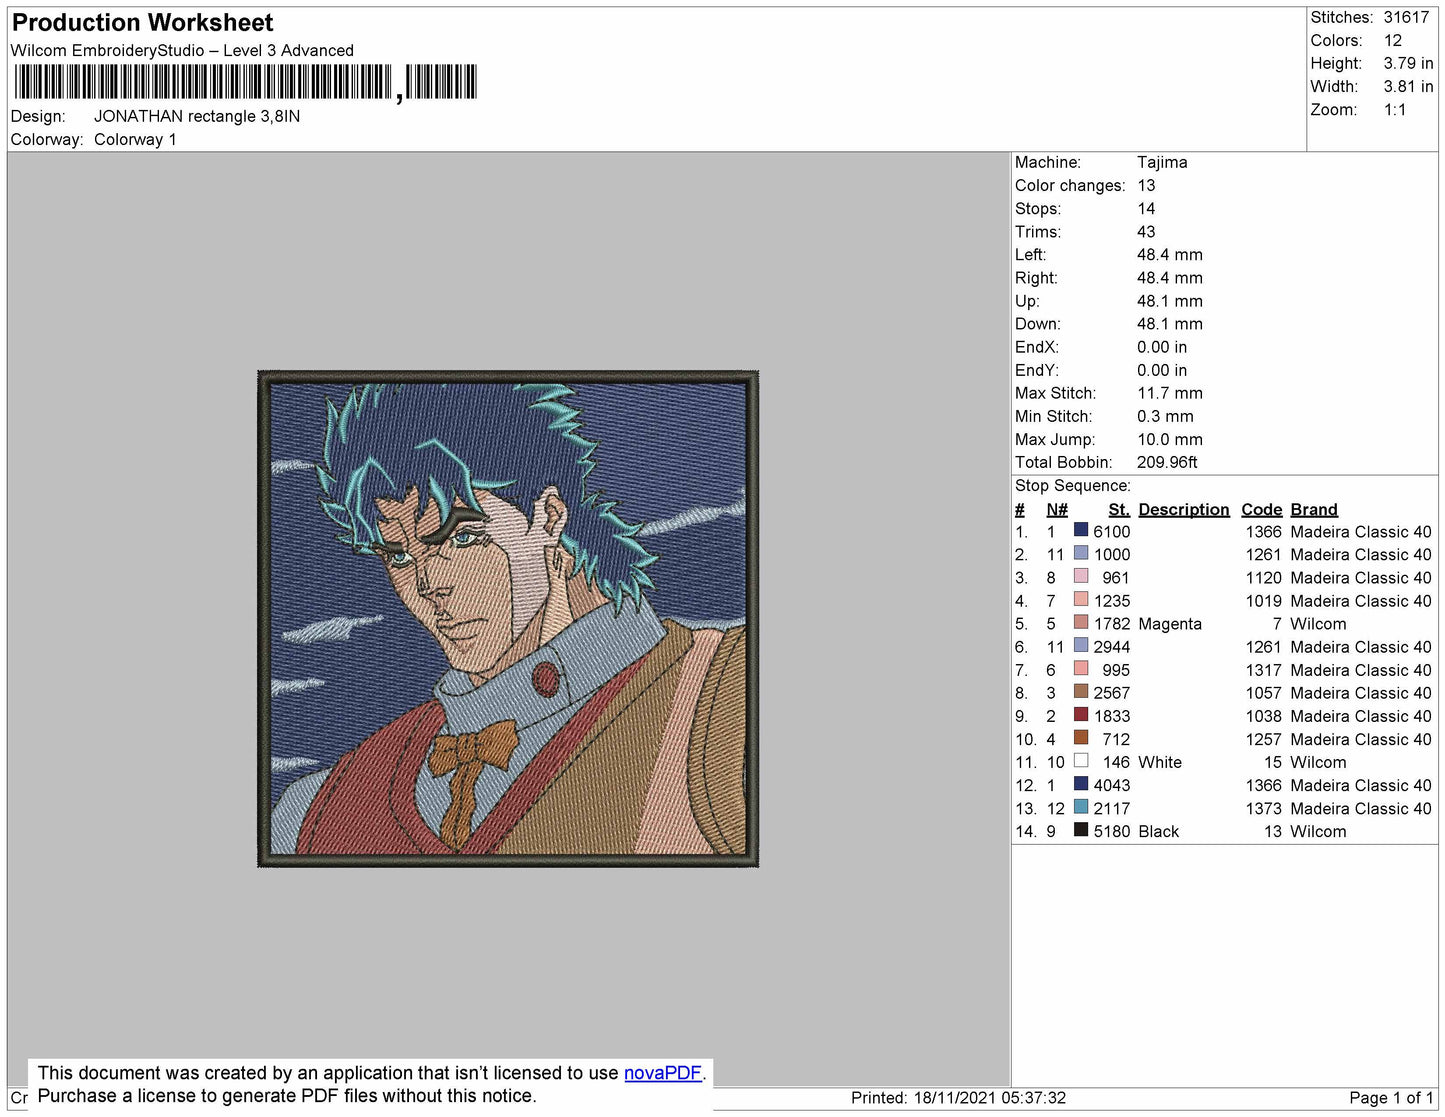Select the "EndX:" label

coord(1037,347)
